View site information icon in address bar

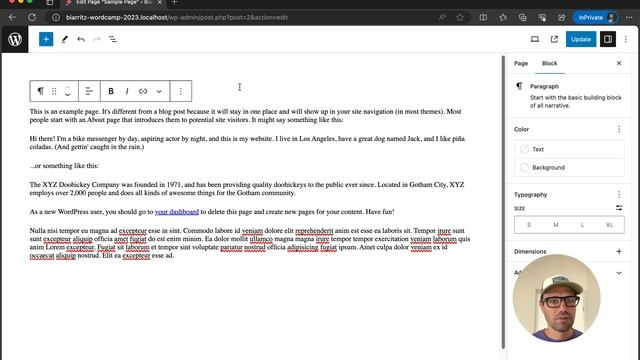[56, 17]
